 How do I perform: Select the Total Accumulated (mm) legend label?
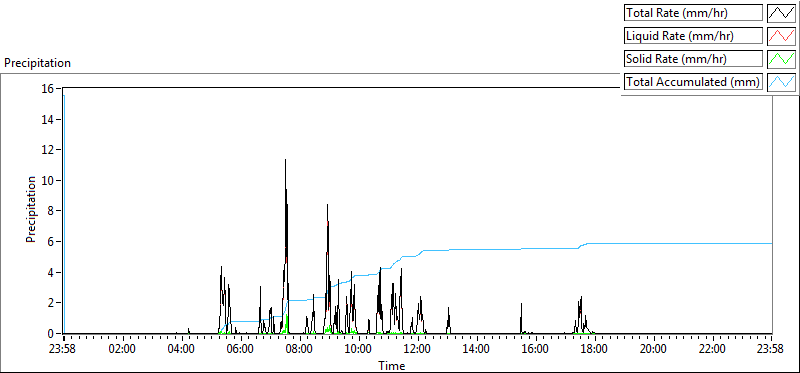693,82
